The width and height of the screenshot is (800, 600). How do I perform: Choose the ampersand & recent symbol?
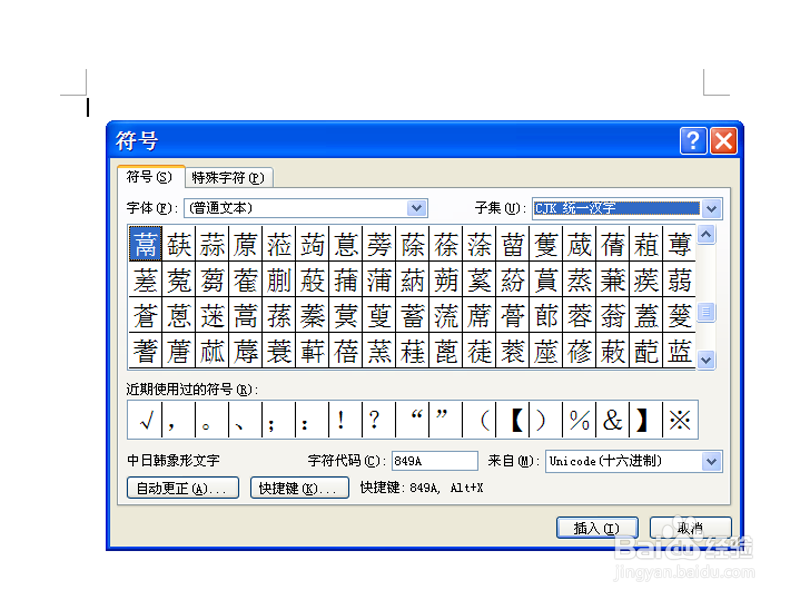click(613, 420)
